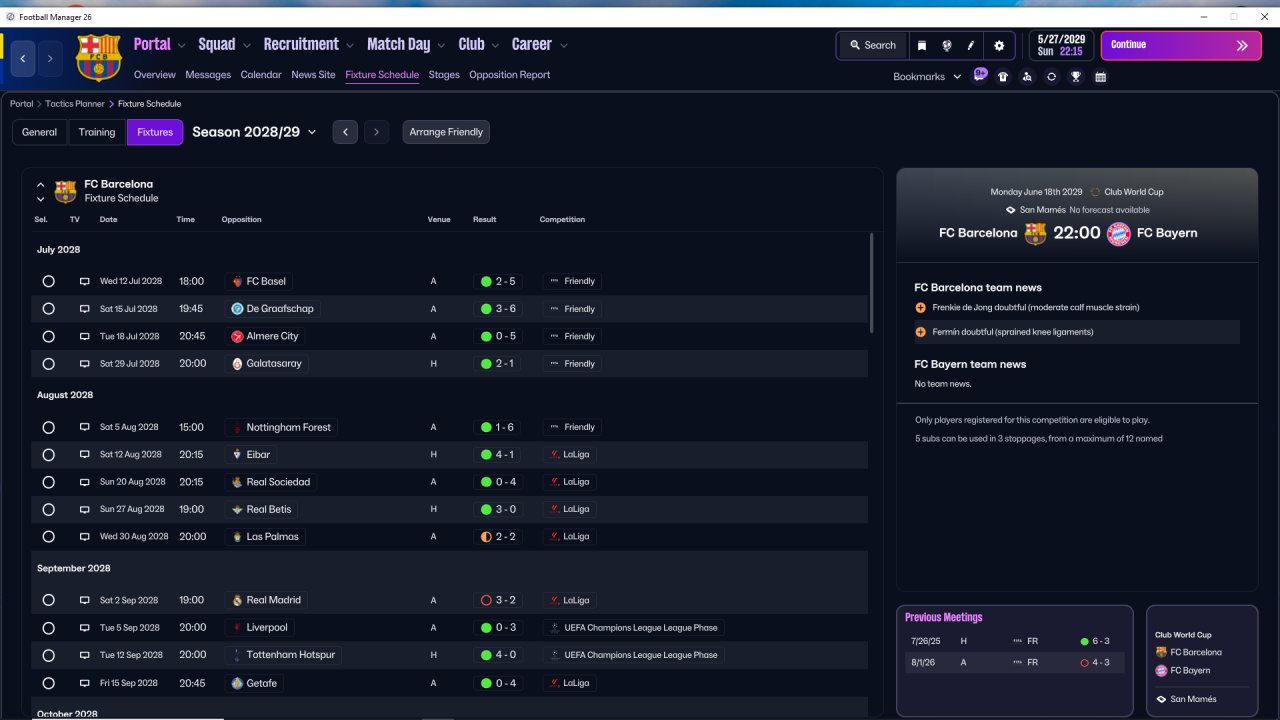
Task: Click the Getafe club badge icon
Action: 237,683
